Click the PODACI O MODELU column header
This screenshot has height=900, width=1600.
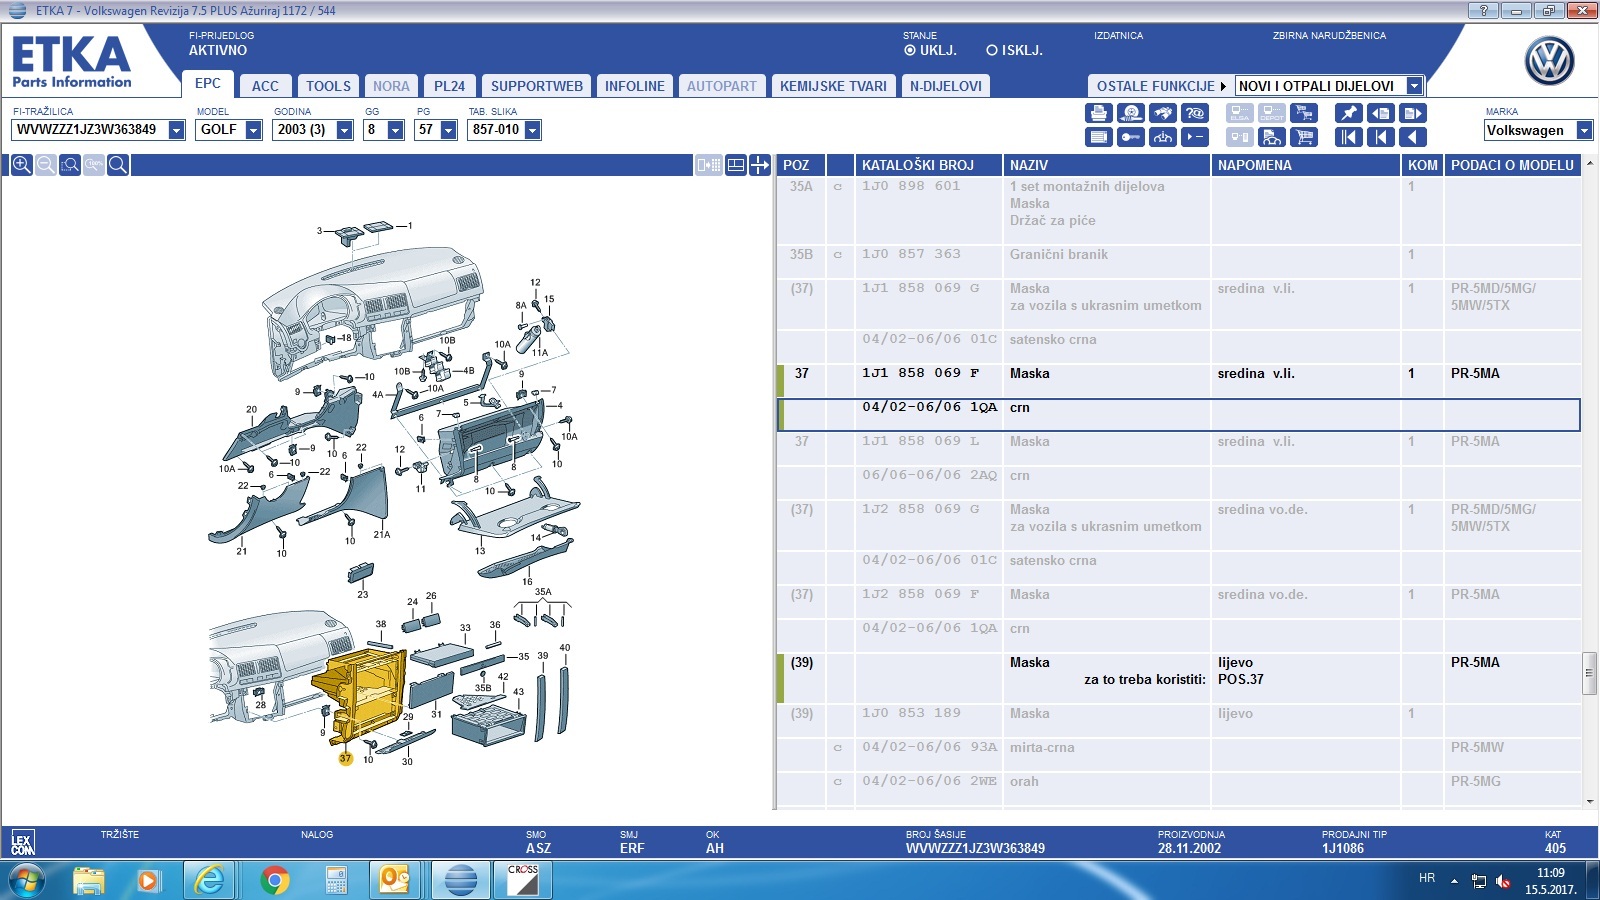tap(1512, 165)
